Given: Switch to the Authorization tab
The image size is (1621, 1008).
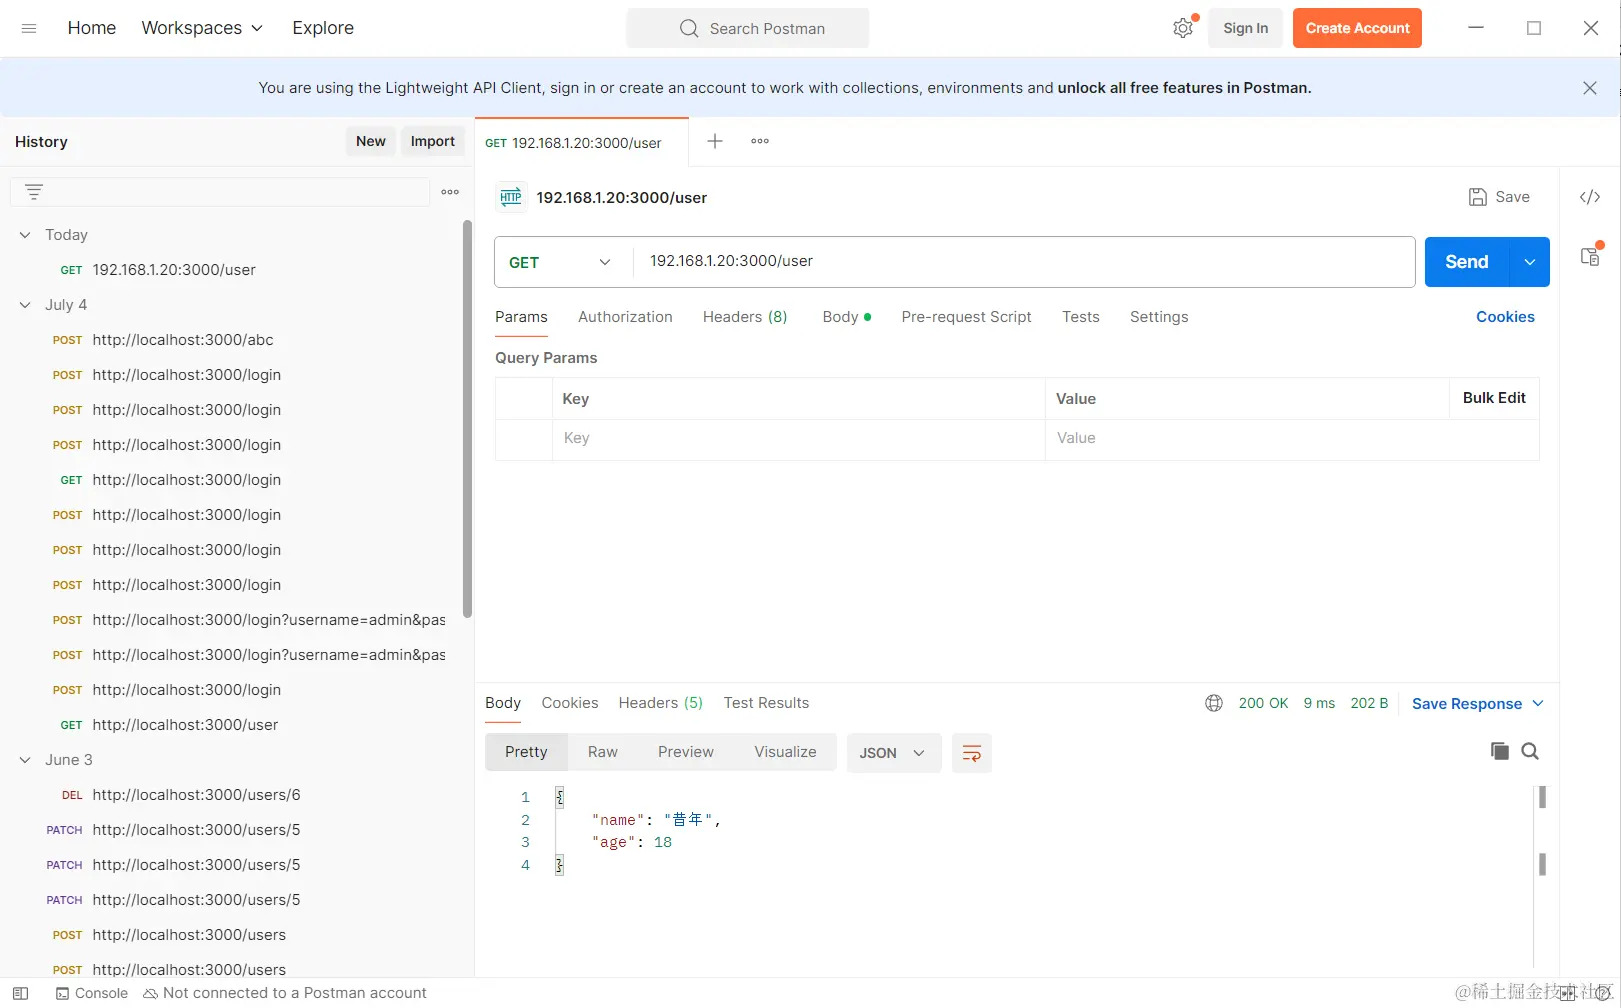Looking at the screenshot, I should click(625, 317).
